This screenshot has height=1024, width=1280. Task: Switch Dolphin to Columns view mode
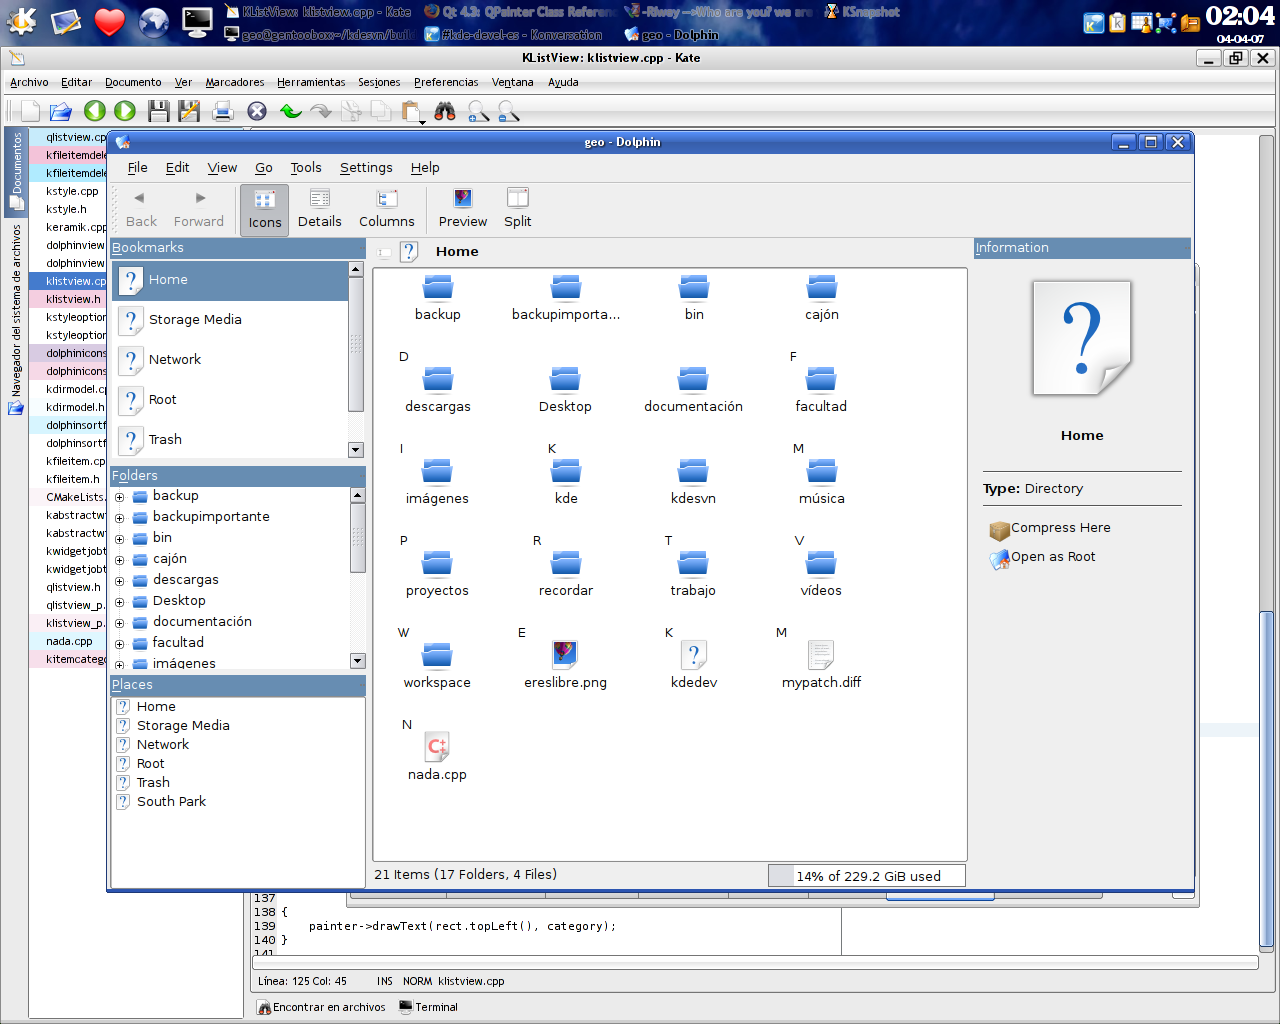pyautogui.click(x=387, y=209)
